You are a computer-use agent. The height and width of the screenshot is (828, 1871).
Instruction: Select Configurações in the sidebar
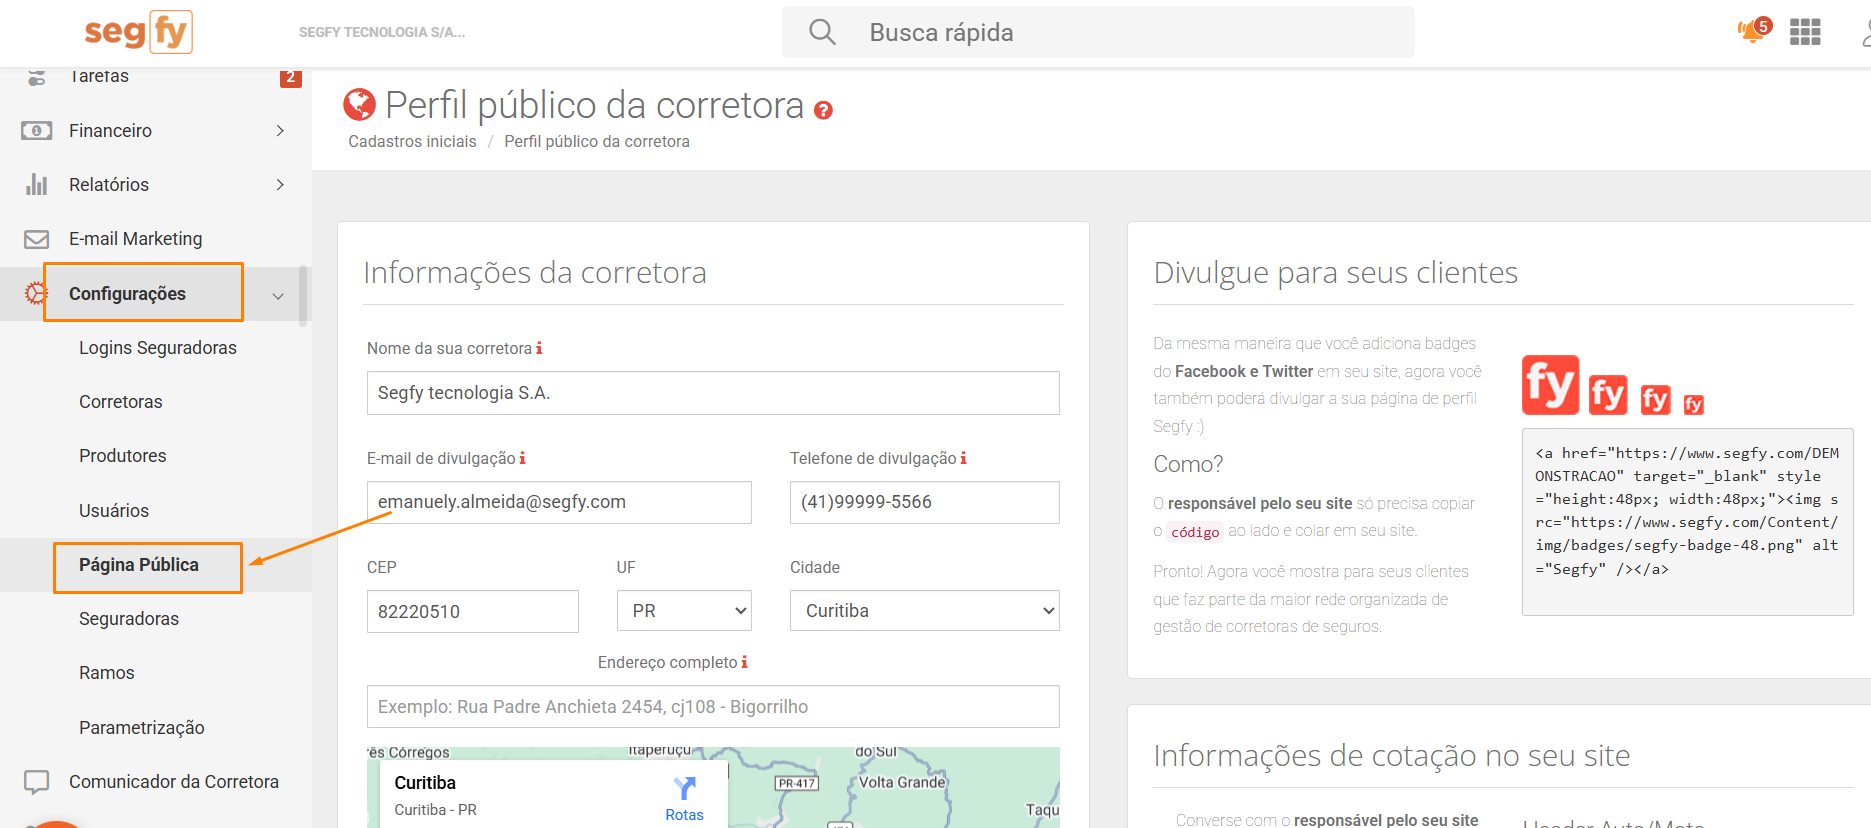127,293
